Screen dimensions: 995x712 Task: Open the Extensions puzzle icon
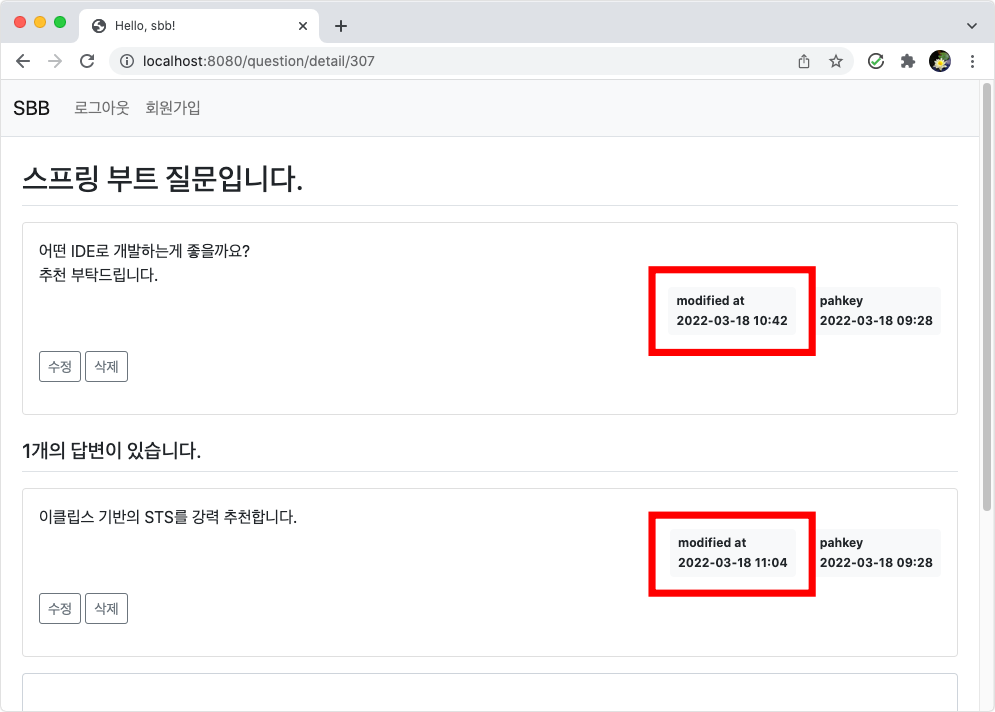pyautogui.click(x=907, y=61)
